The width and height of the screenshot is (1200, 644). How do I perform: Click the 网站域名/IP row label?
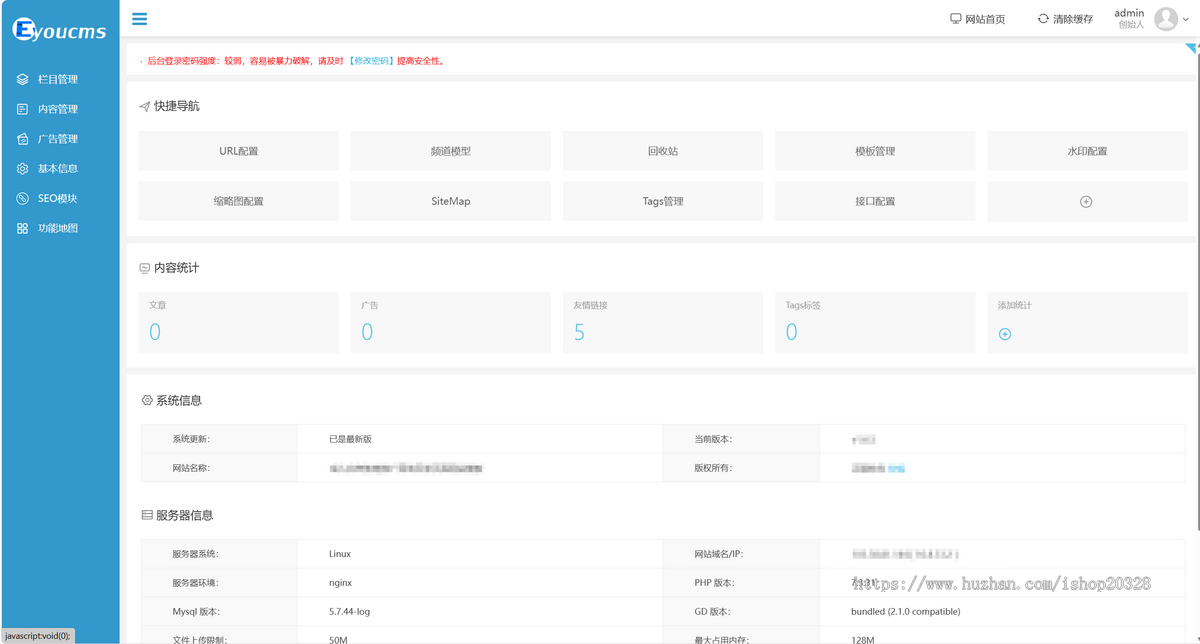click(x=720, y=554)
